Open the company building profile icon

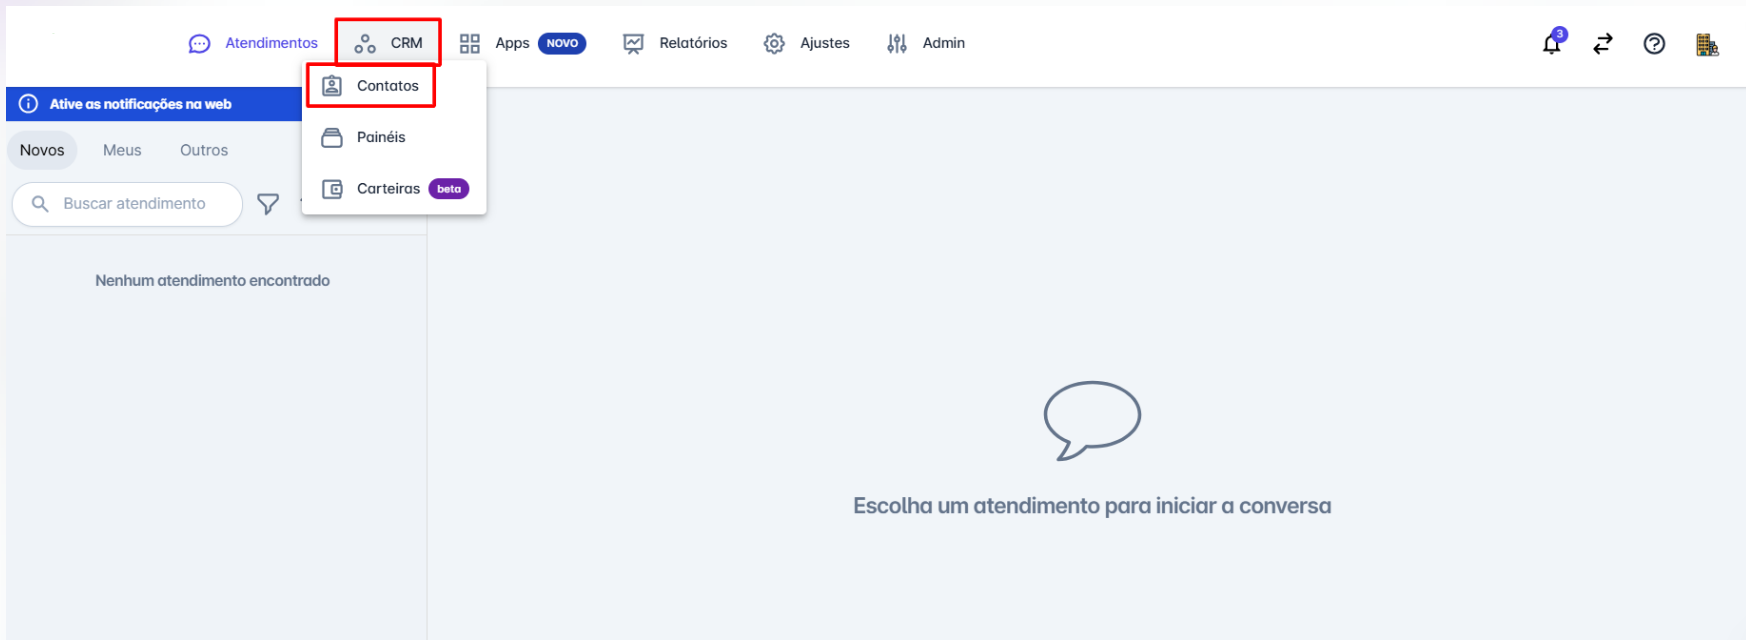(1706, 44)
